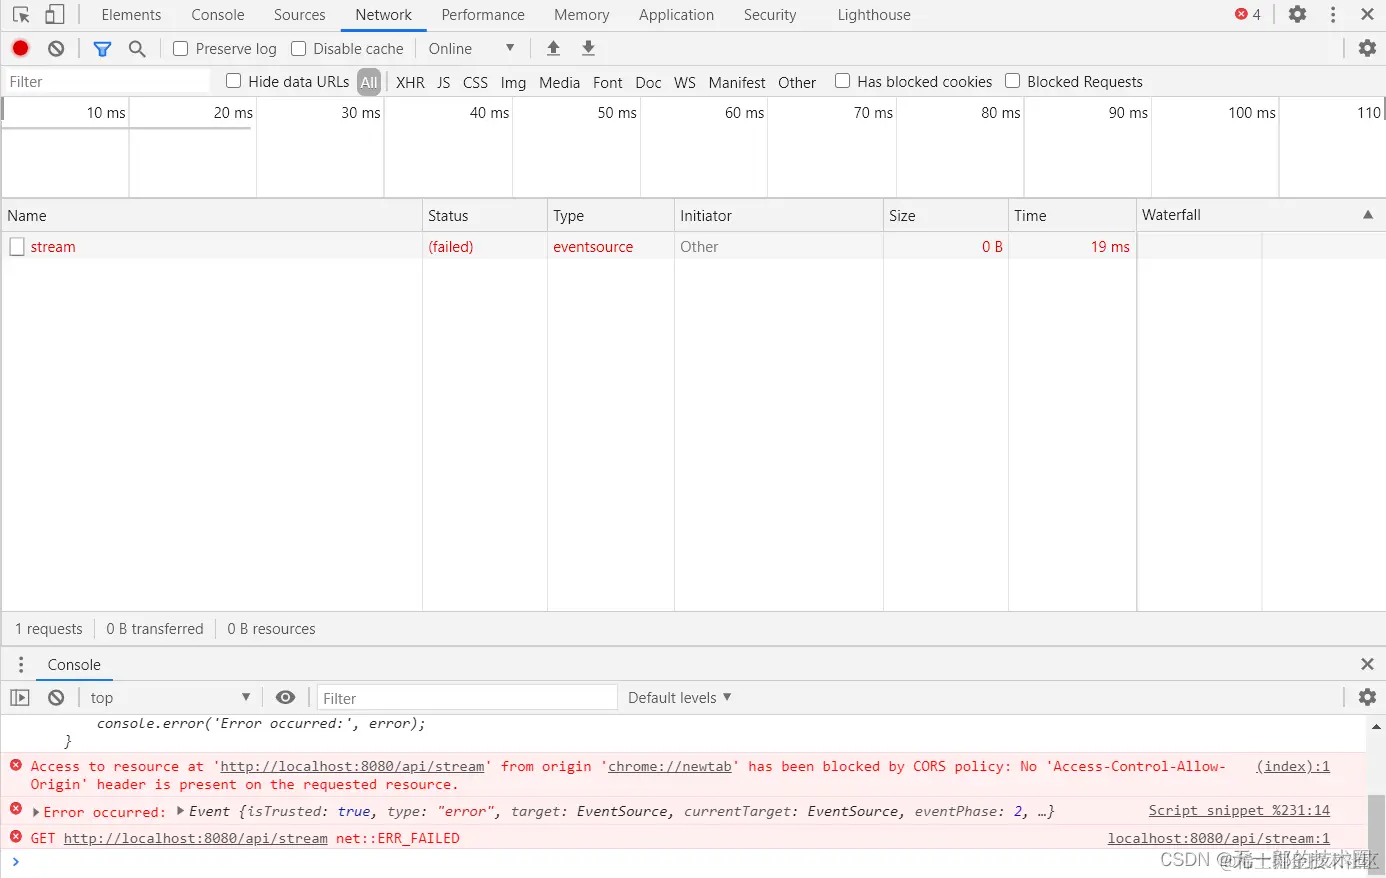Open the Memory tab
The width and height of the screenshot is (1386, 878).
pos(582,15)
